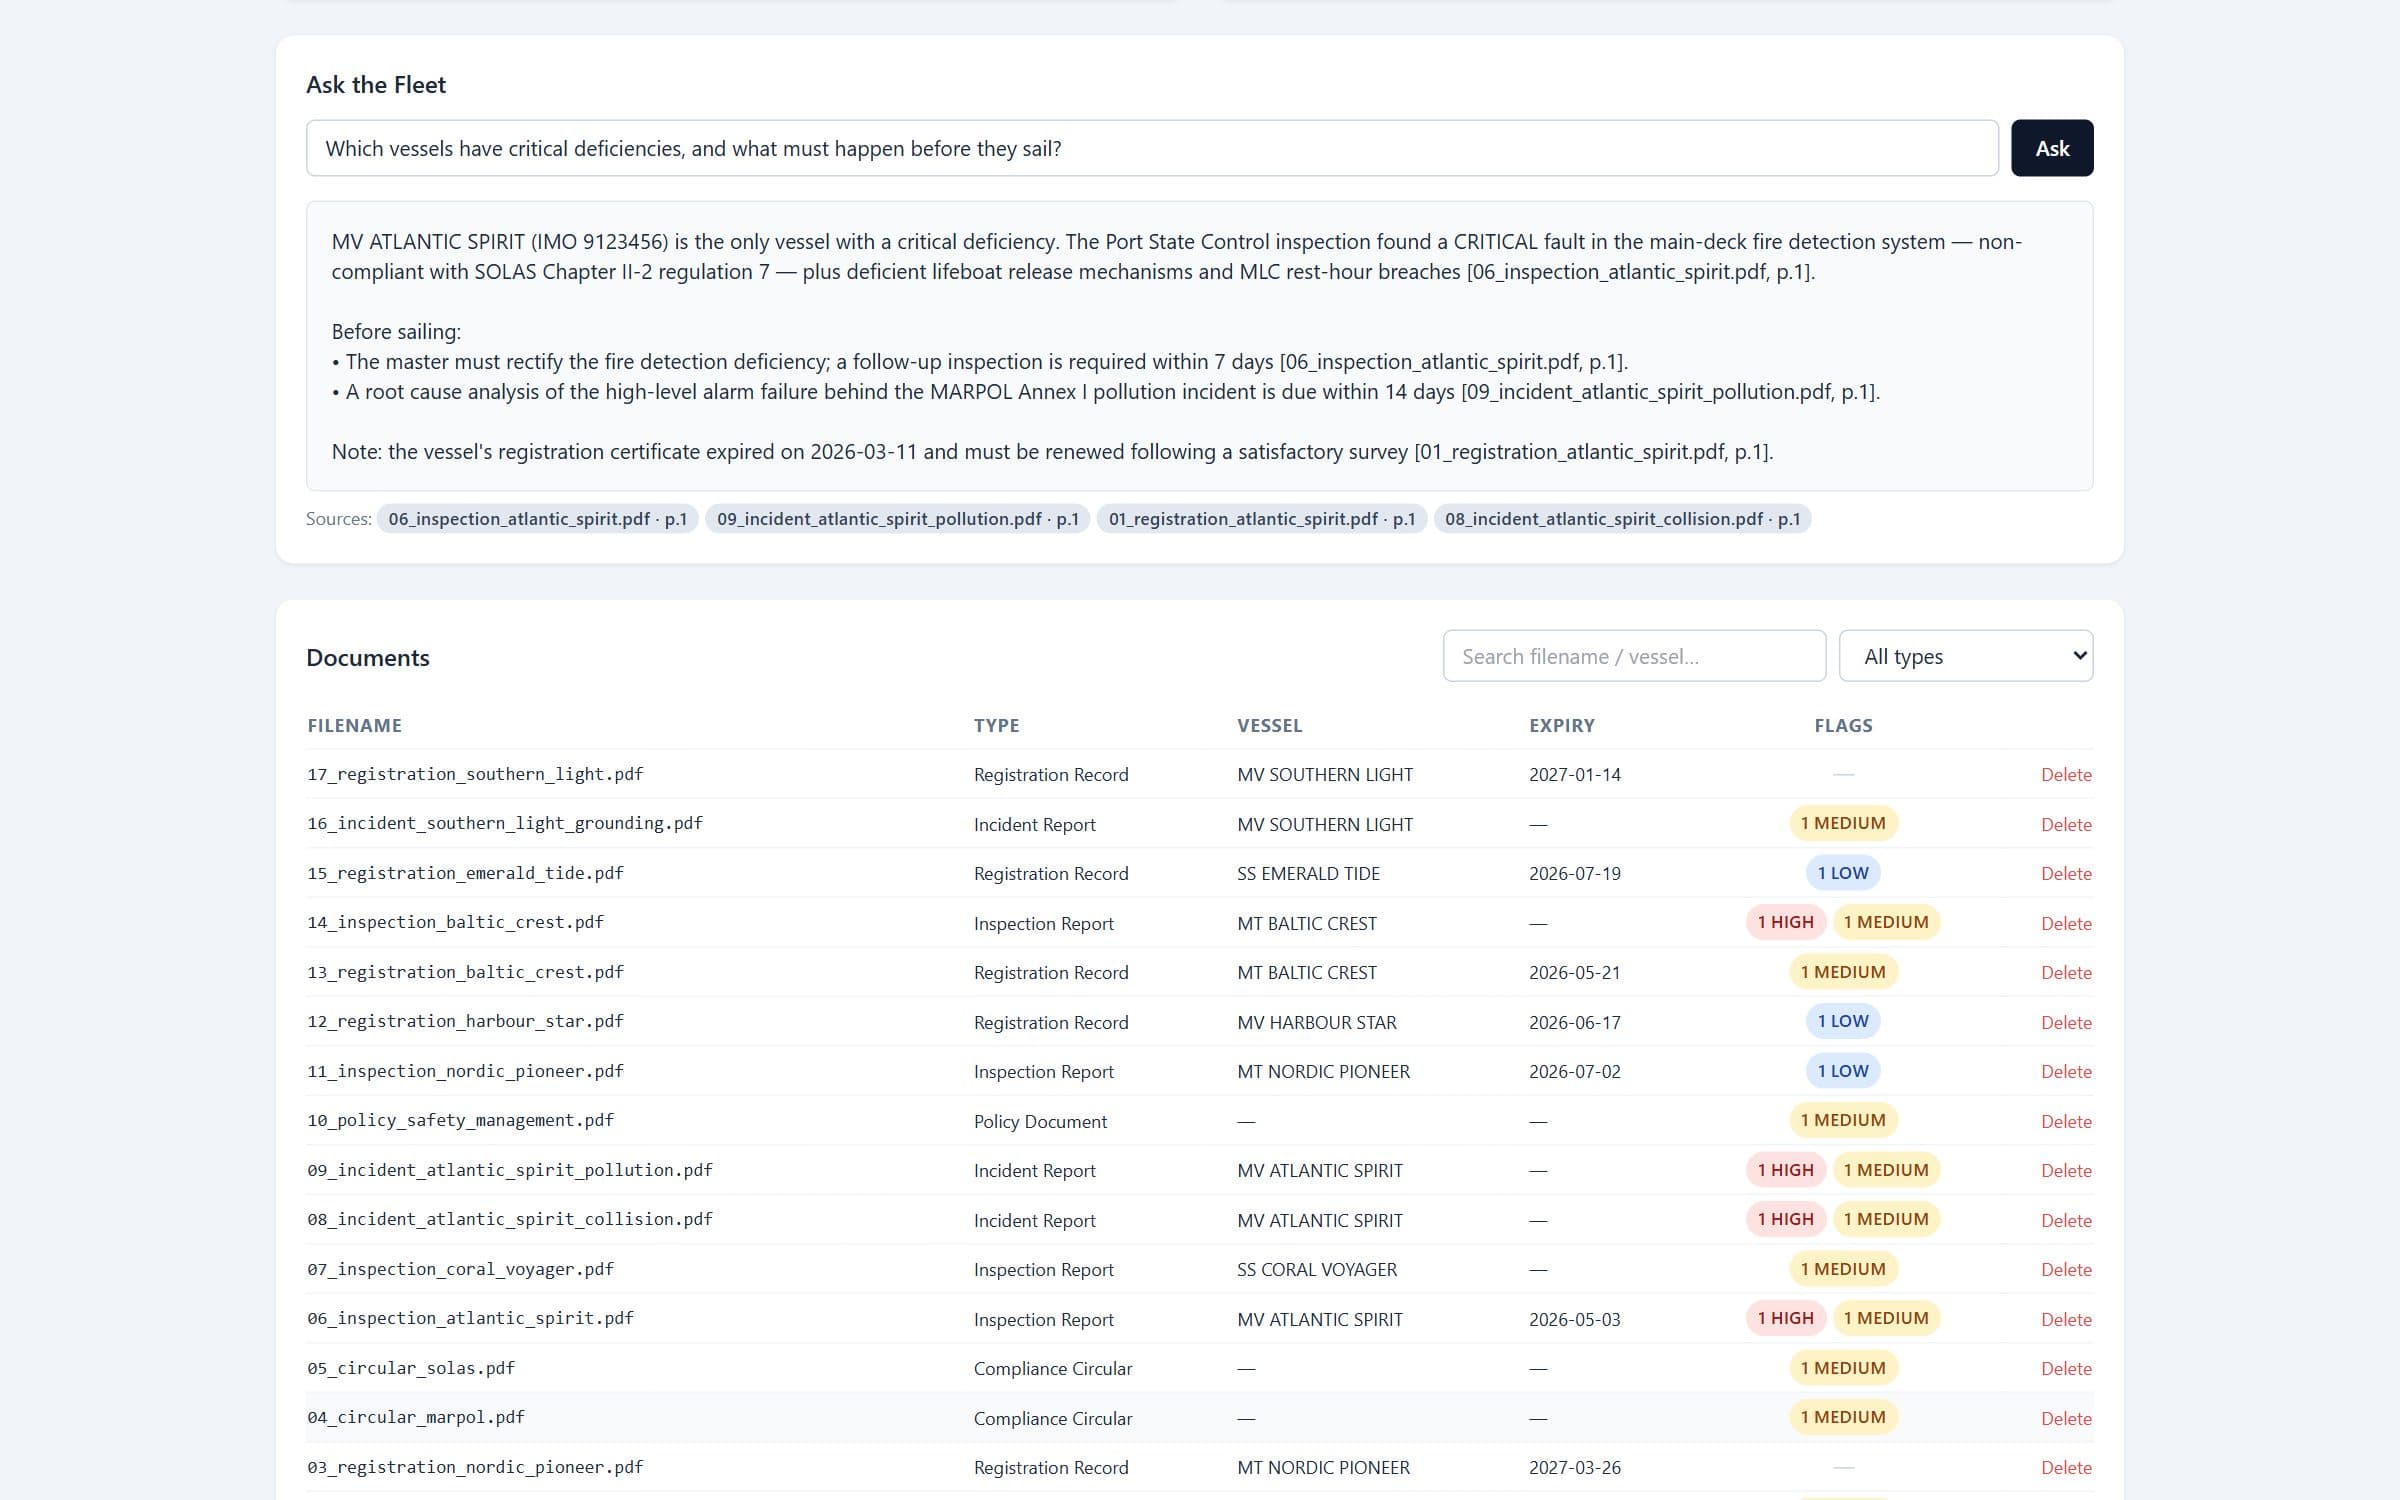This screenshot has width=2400, height=1500.
Task: Delete 13_registration_baltic_crest.pdf
Action: click(2066, 972)
